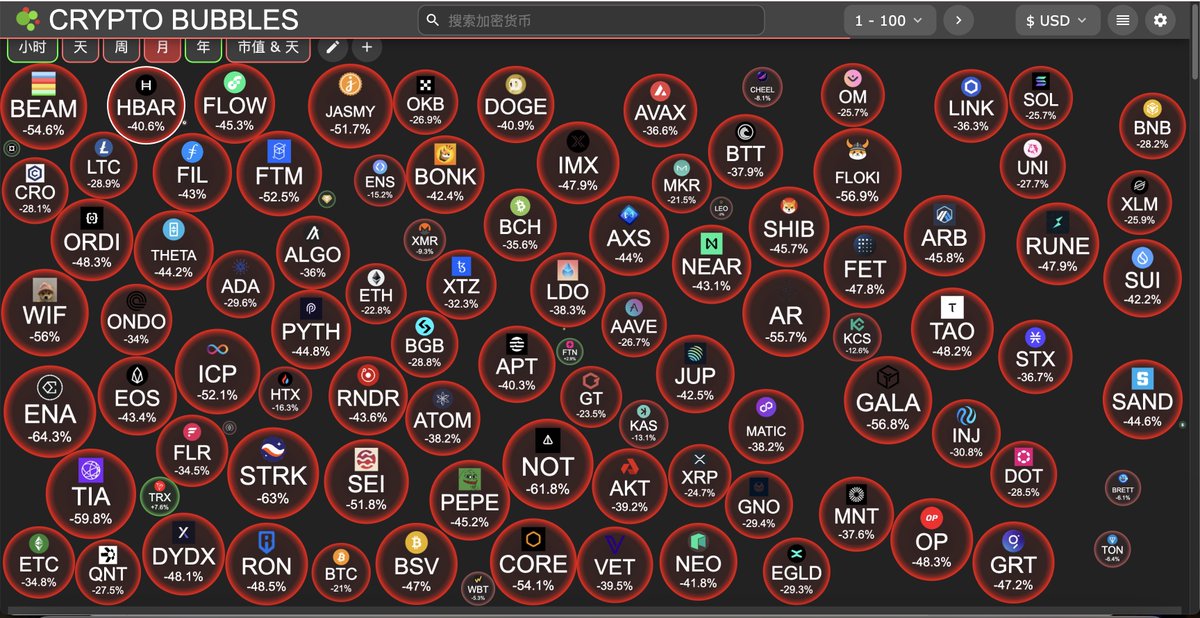Open the AVAX bubble
Image resolution: width=1200 pixels, height=618 pixels.
660,109
